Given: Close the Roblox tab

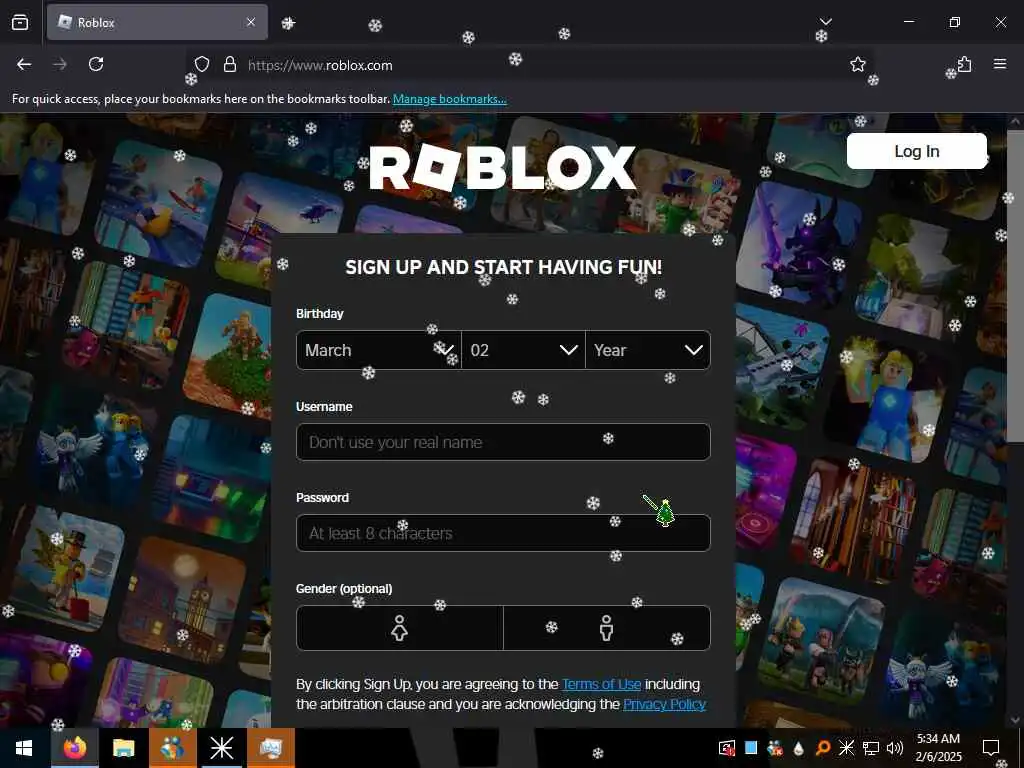Looking at the screenshot, I should tap(251, 22).
